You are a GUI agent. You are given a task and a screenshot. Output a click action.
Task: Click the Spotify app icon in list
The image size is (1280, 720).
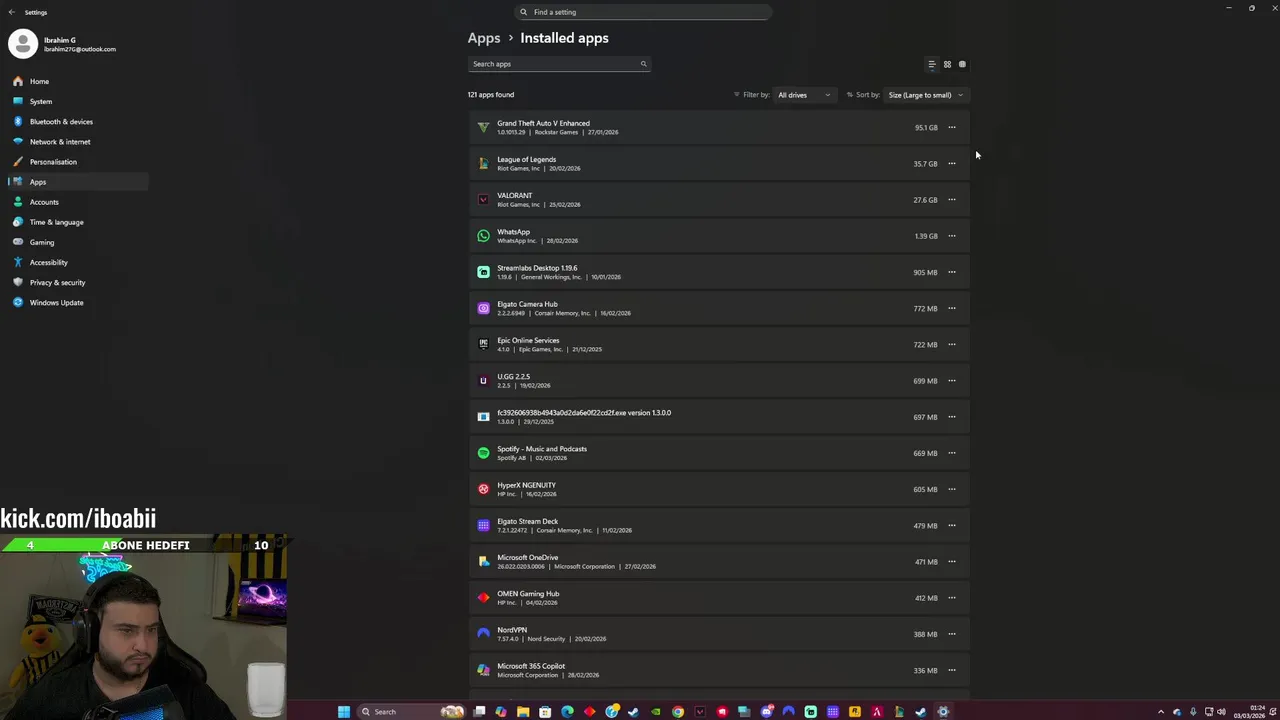coord(483,453)
